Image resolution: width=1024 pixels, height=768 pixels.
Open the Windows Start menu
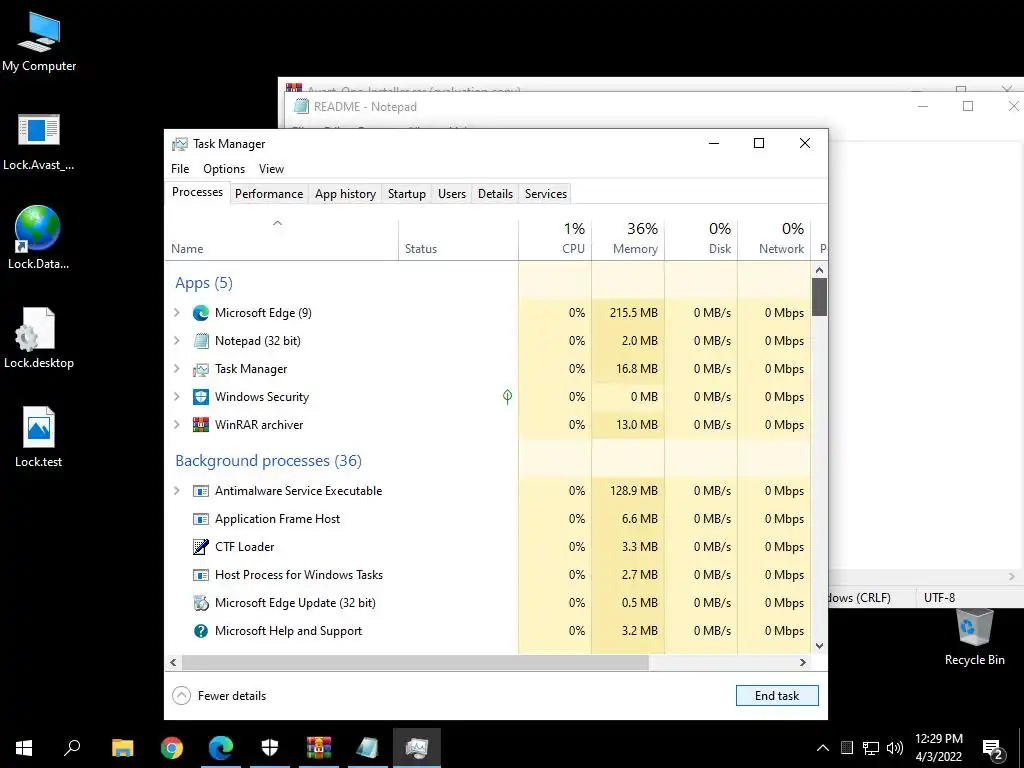point(24,748)
